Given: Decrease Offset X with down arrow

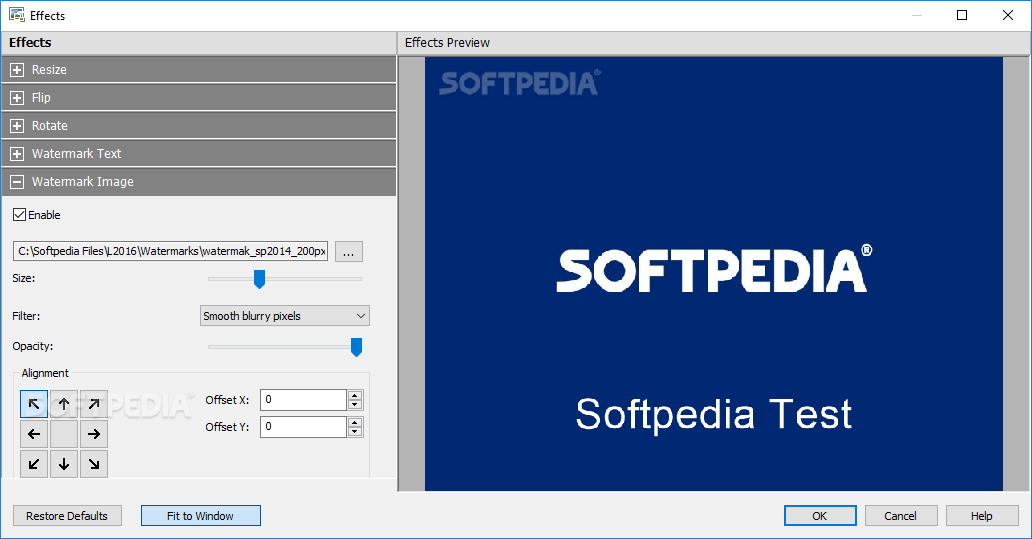Looking at the screenshot, I should tap(355, 405).
